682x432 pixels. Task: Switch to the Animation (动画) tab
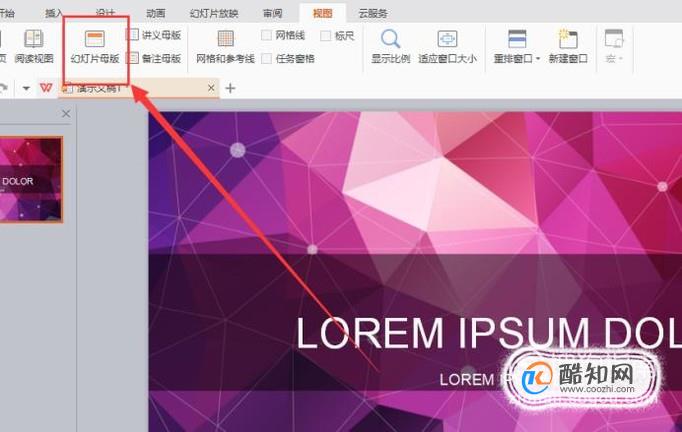(156, 13)
